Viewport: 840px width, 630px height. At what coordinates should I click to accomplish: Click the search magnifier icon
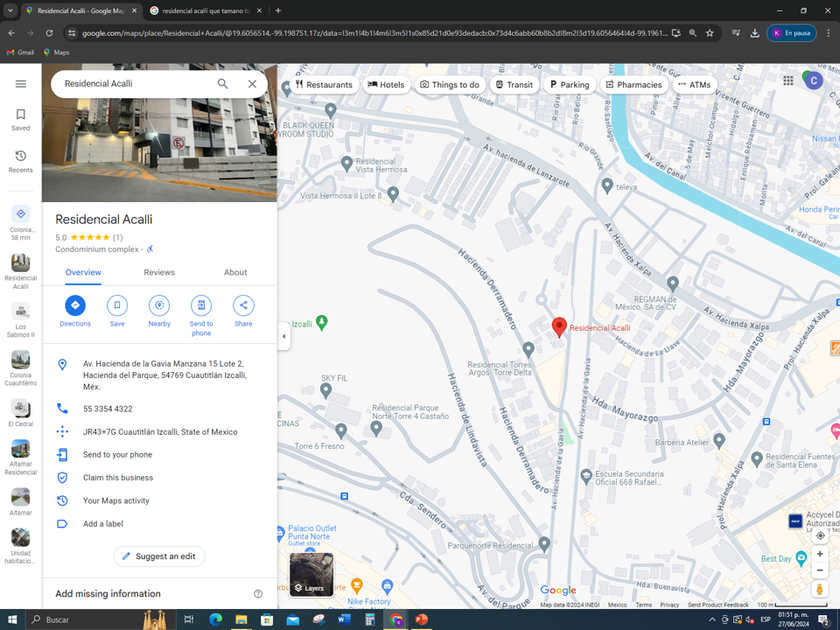click(223, 84)
